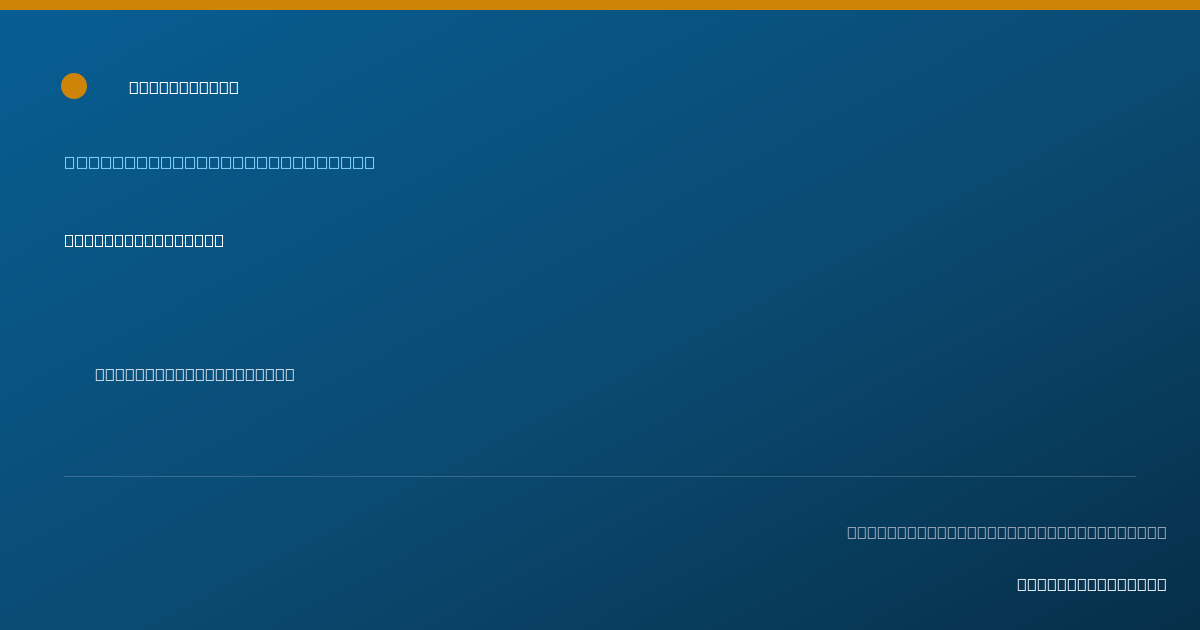Click empty blue area between subtitle and indented line
The height and width of the screenshot is (630, 1200).
400,307
